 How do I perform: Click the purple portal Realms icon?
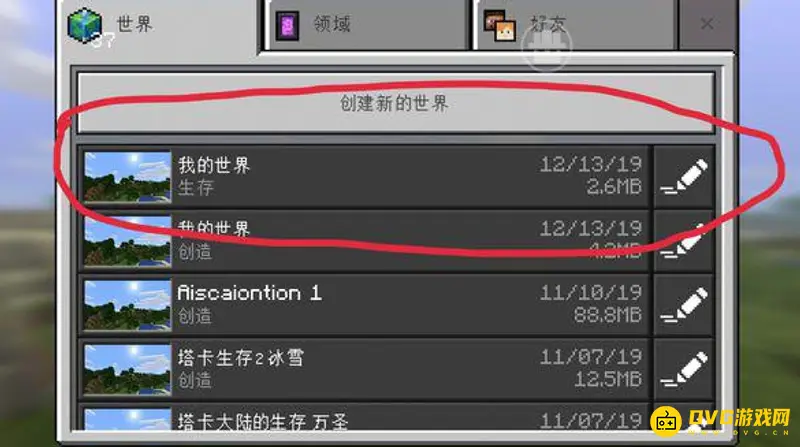287,25
